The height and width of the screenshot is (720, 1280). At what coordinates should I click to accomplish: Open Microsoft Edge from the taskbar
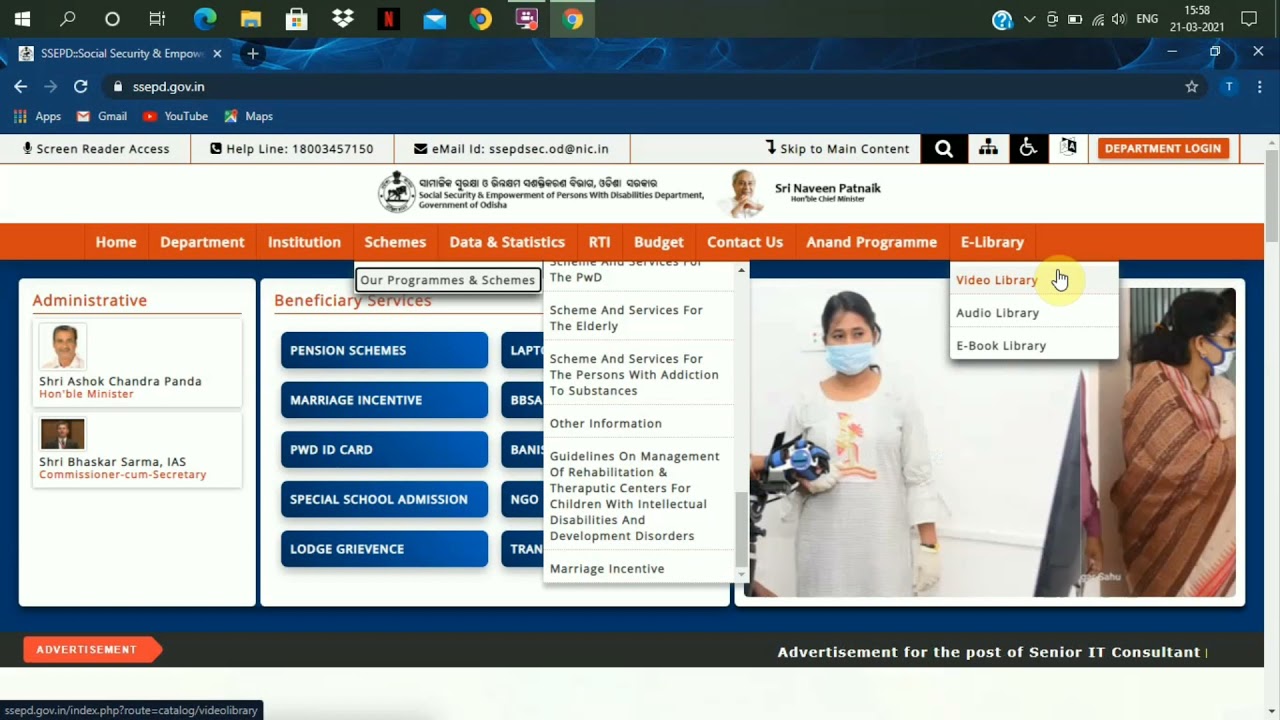(204, 19)
